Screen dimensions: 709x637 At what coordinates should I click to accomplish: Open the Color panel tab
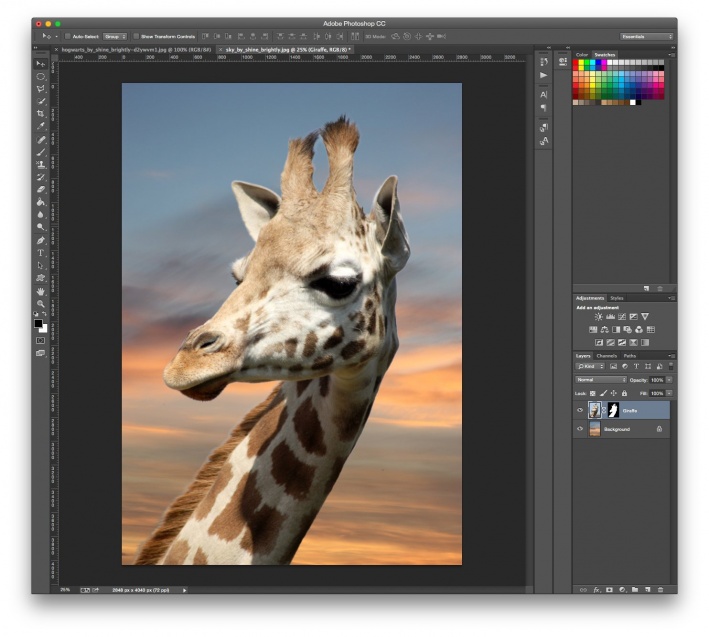[x=582, y=55]
